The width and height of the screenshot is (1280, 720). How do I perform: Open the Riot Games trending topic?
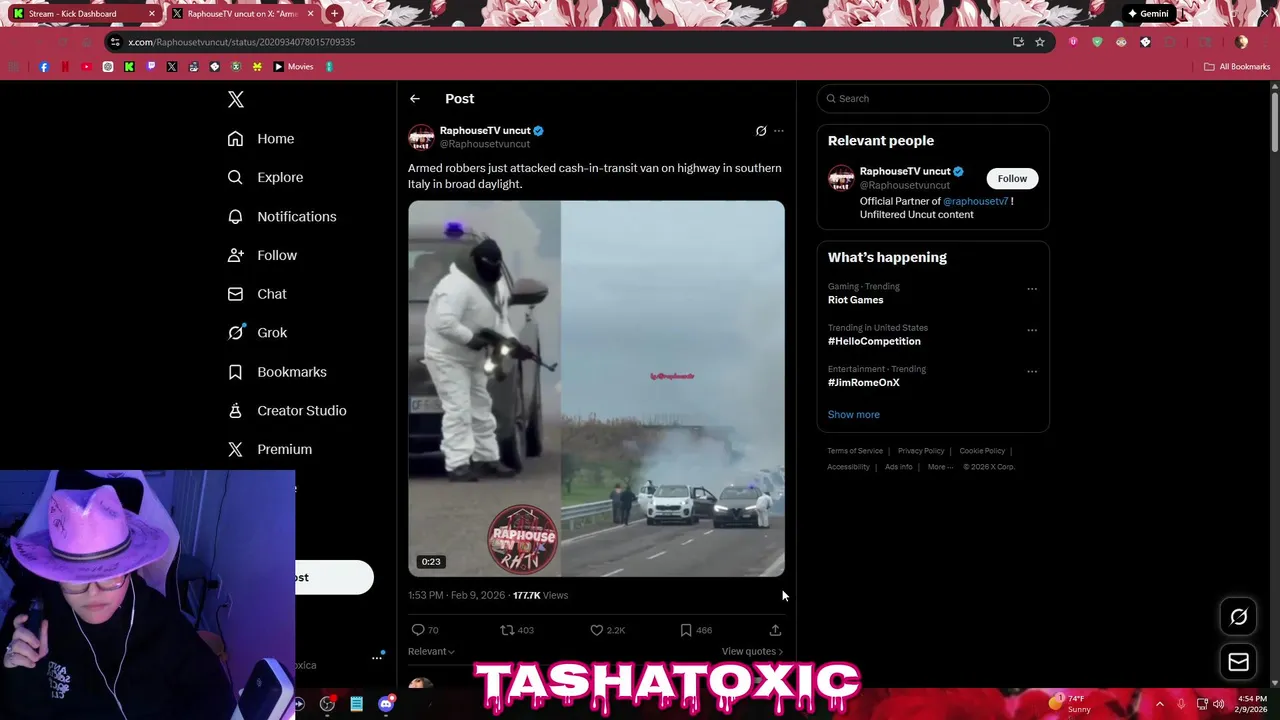click(855, 300)
